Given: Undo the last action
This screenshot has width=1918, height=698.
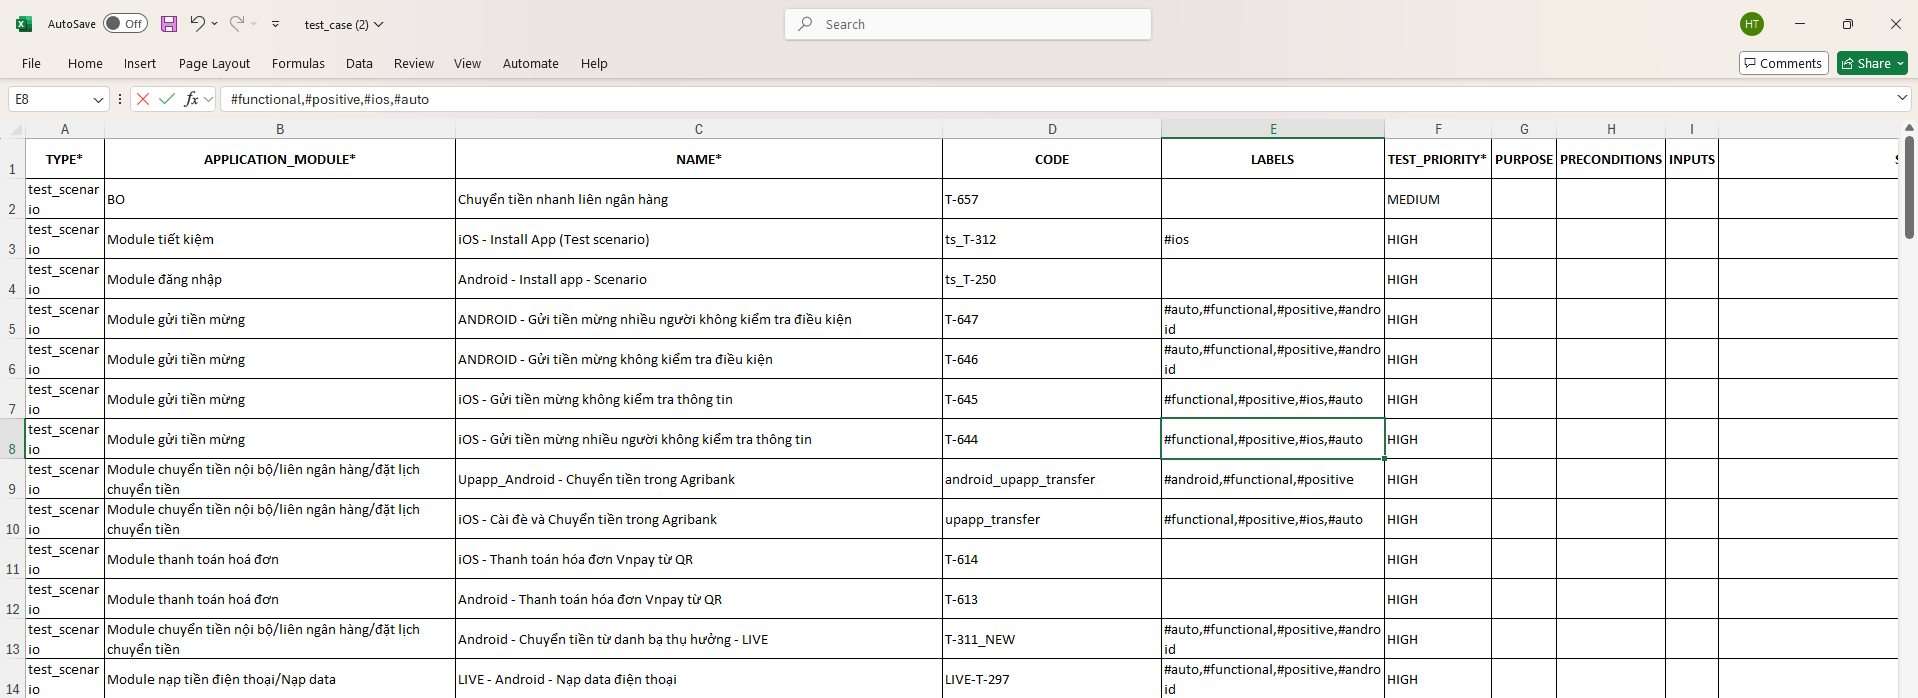Looking at the screenshot, I should (x=197, y=24).
